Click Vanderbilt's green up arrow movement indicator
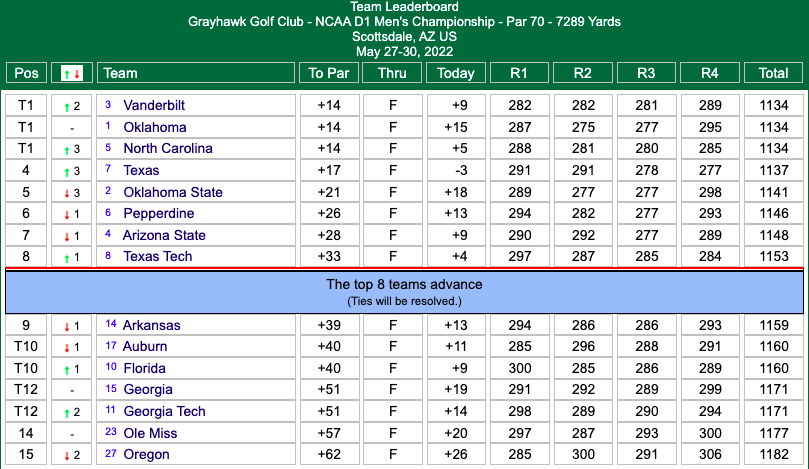Viewport: 809px width, 469px height. tap(66, 106)
